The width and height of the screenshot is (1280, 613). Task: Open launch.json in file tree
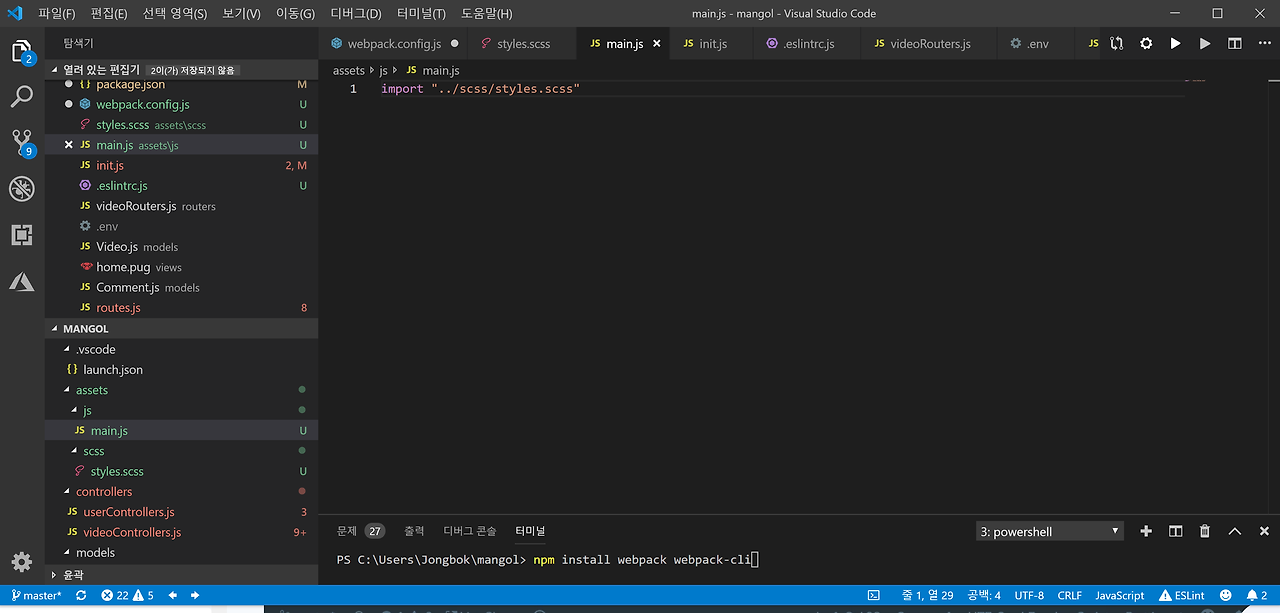pyautogui.click(x=181, y=370)
